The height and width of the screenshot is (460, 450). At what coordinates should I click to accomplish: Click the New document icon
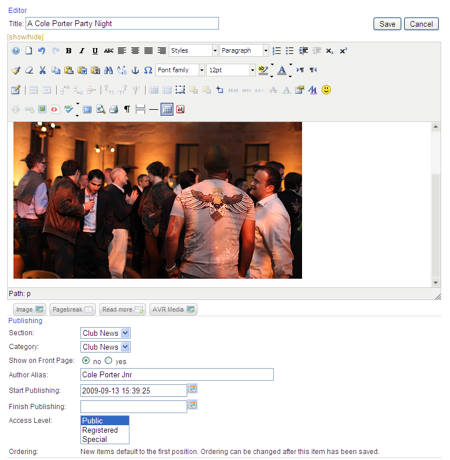(29, 51)
